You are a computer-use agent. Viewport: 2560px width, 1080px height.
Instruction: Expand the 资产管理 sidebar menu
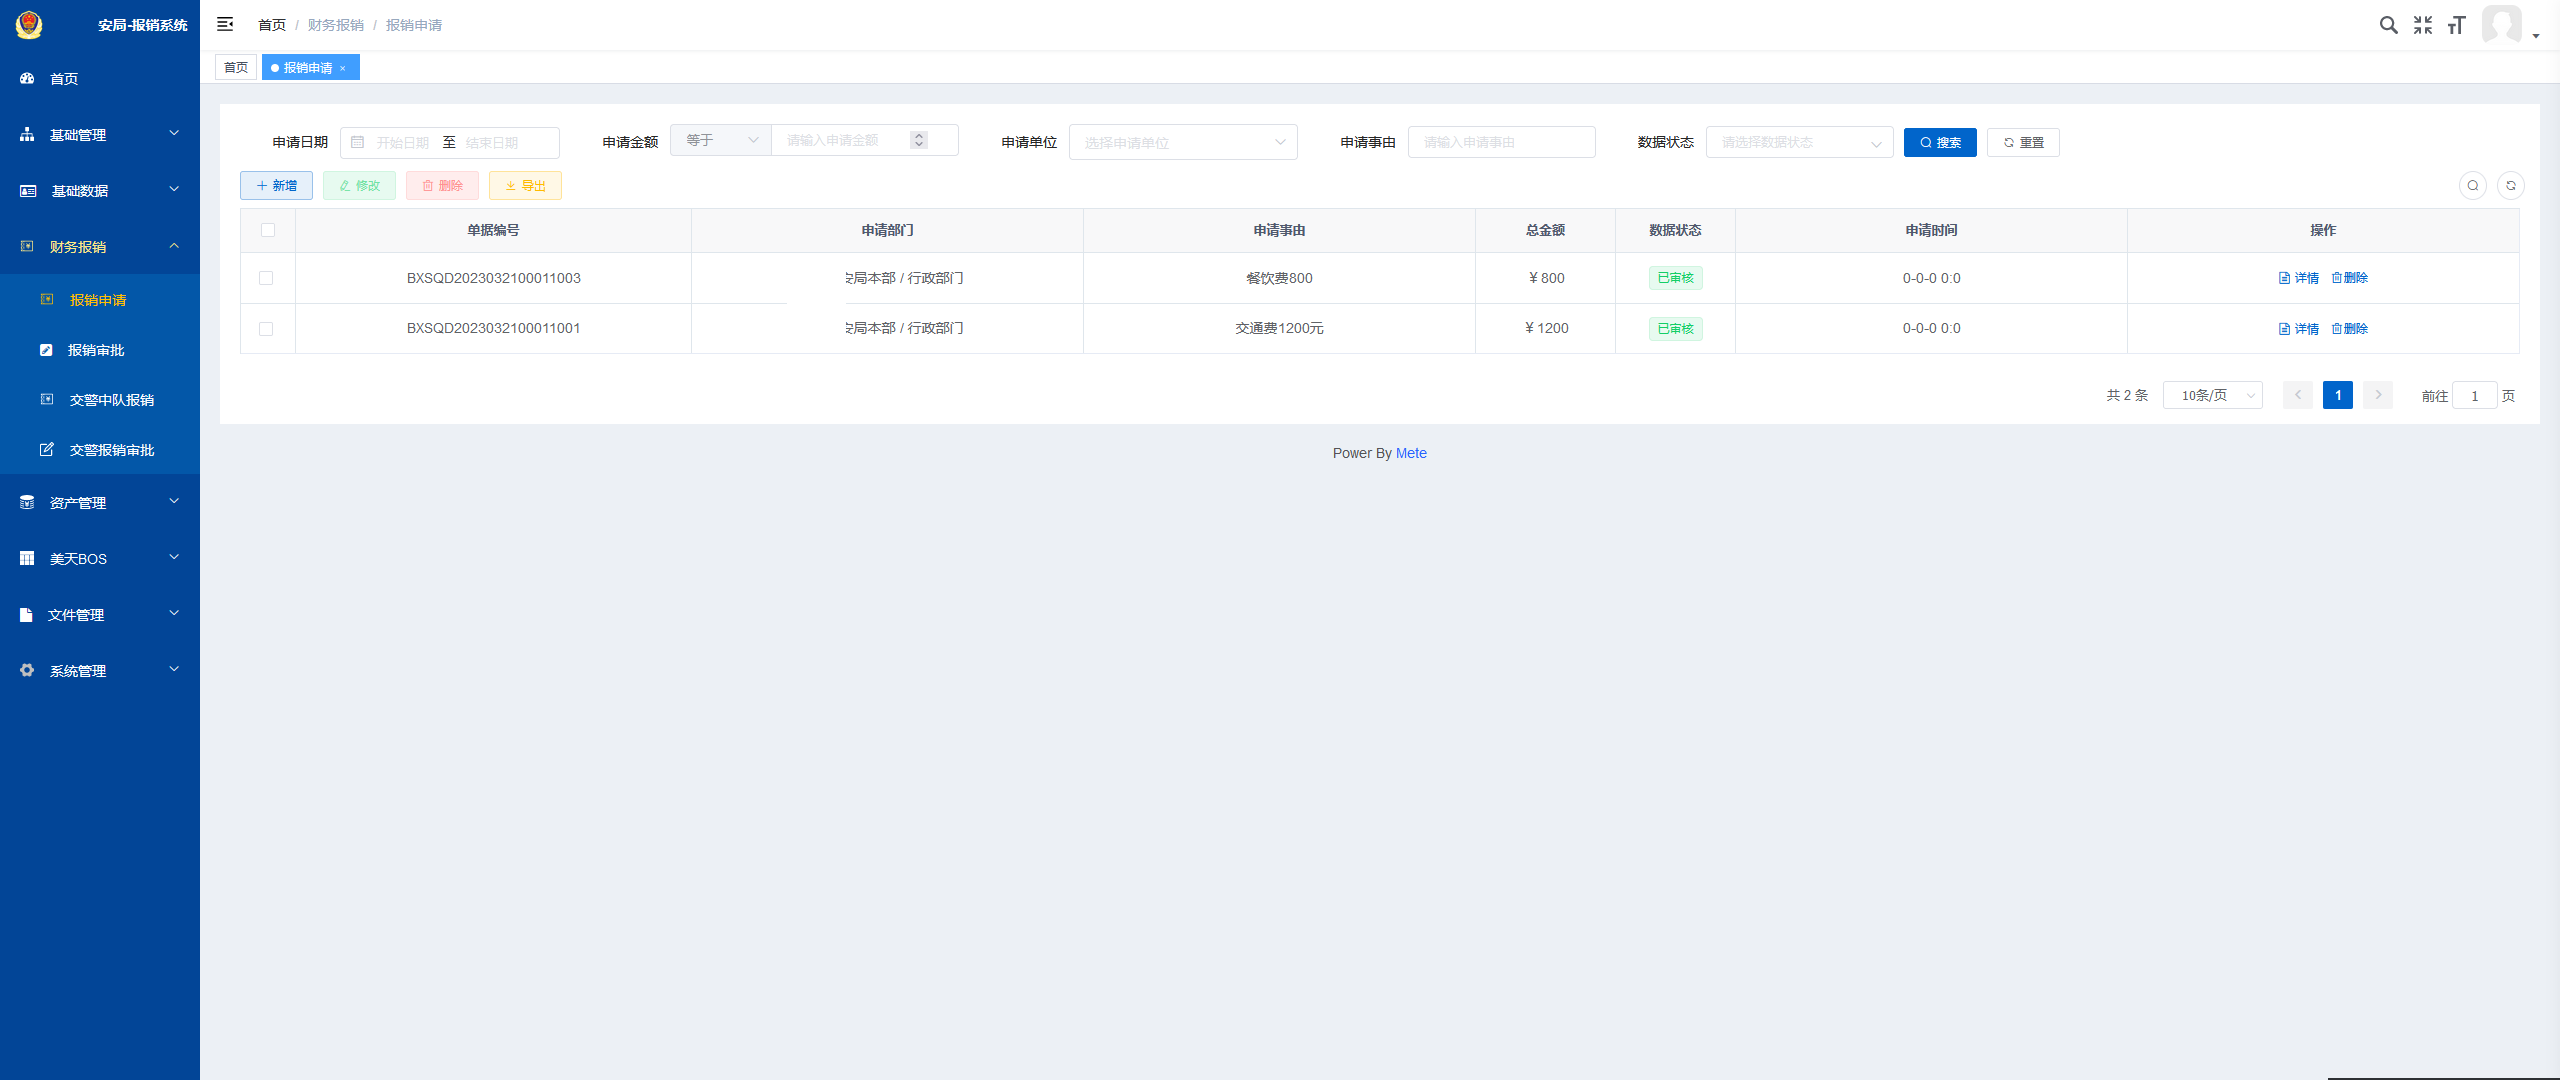tap(100, 502)
